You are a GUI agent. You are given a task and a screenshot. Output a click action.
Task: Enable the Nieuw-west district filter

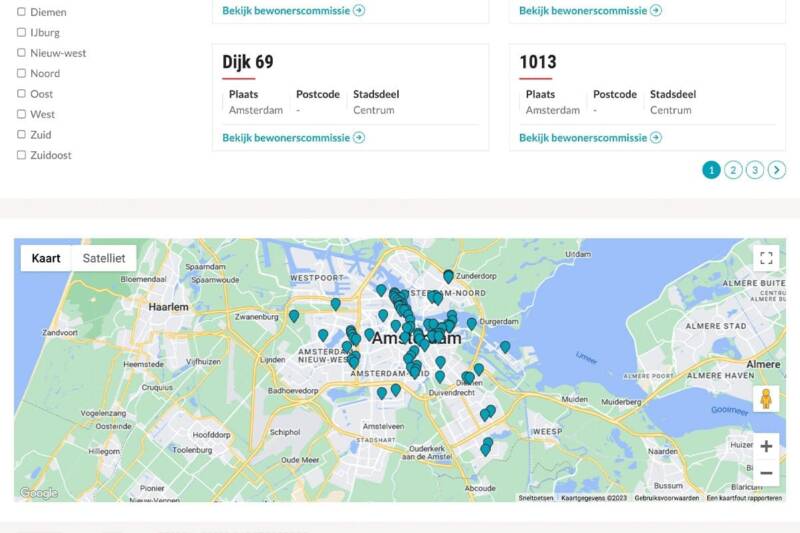point(21,53)
